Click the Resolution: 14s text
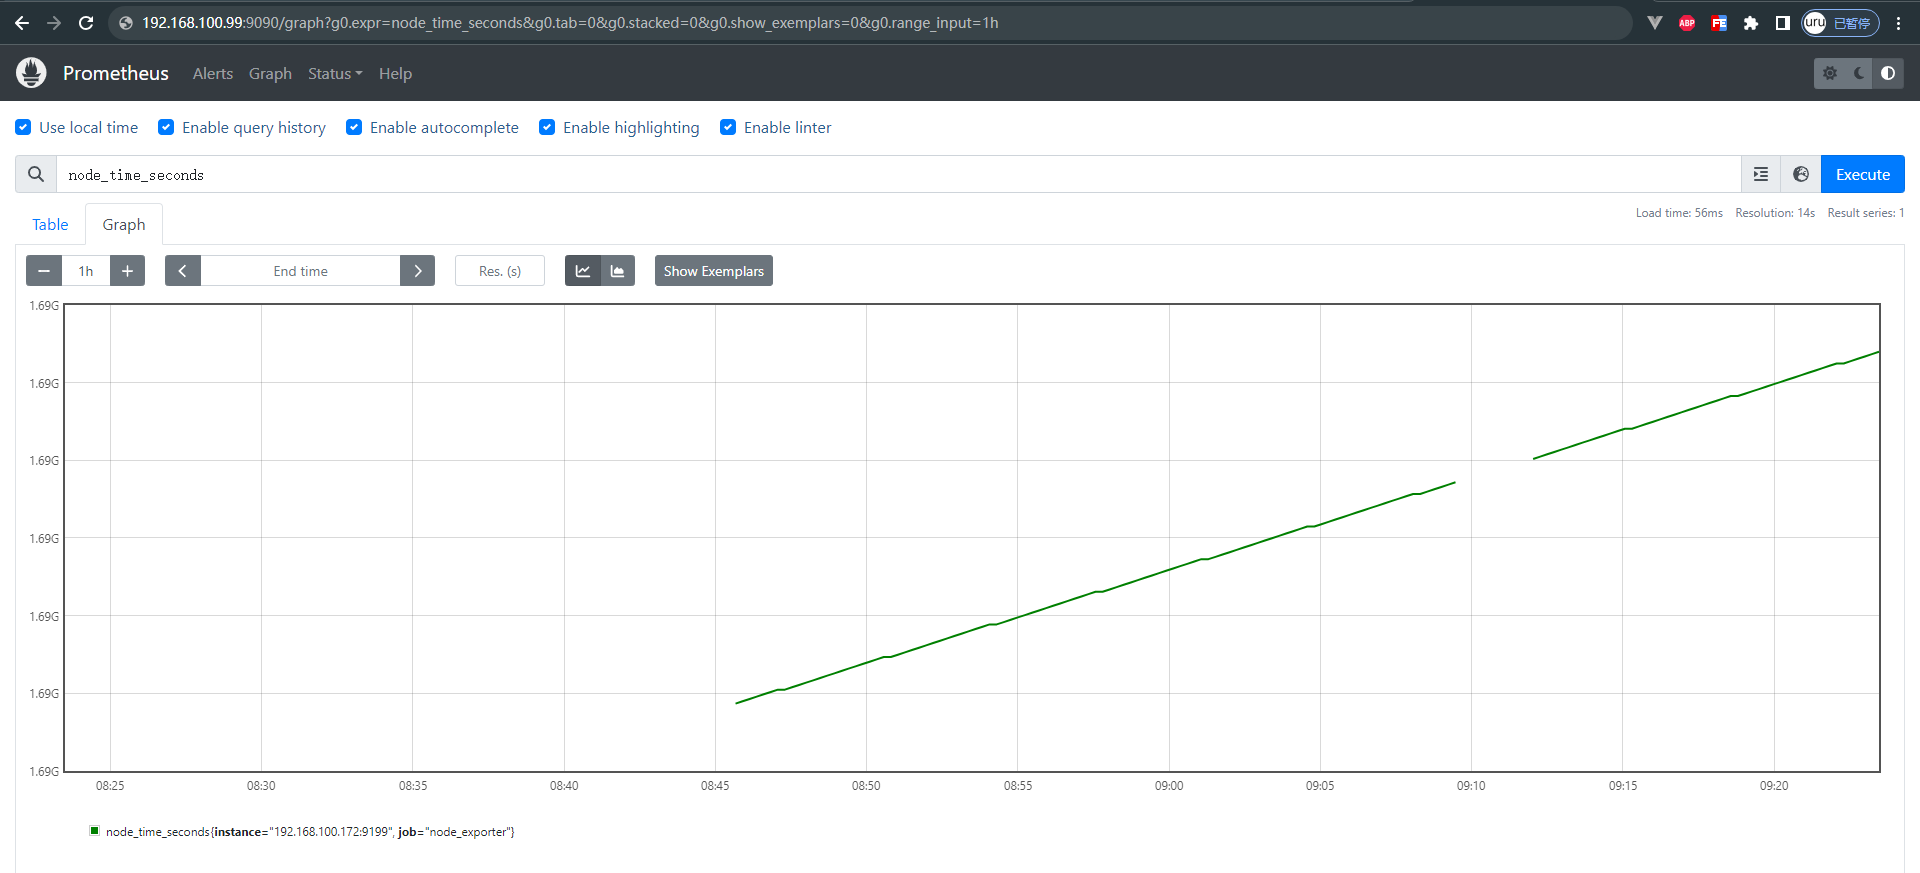 click(1775, 213)
